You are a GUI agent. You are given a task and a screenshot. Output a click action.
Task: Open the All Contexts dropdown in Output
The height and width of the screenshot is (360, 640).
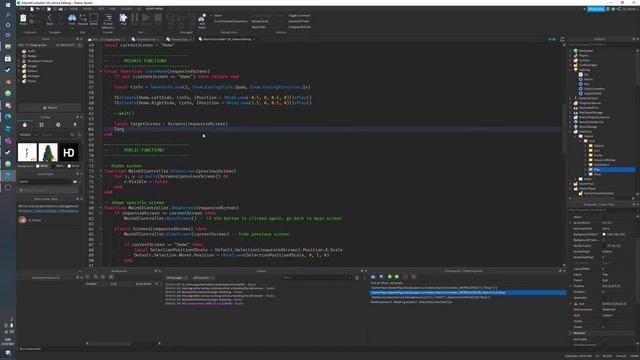(x=203, y=278)
